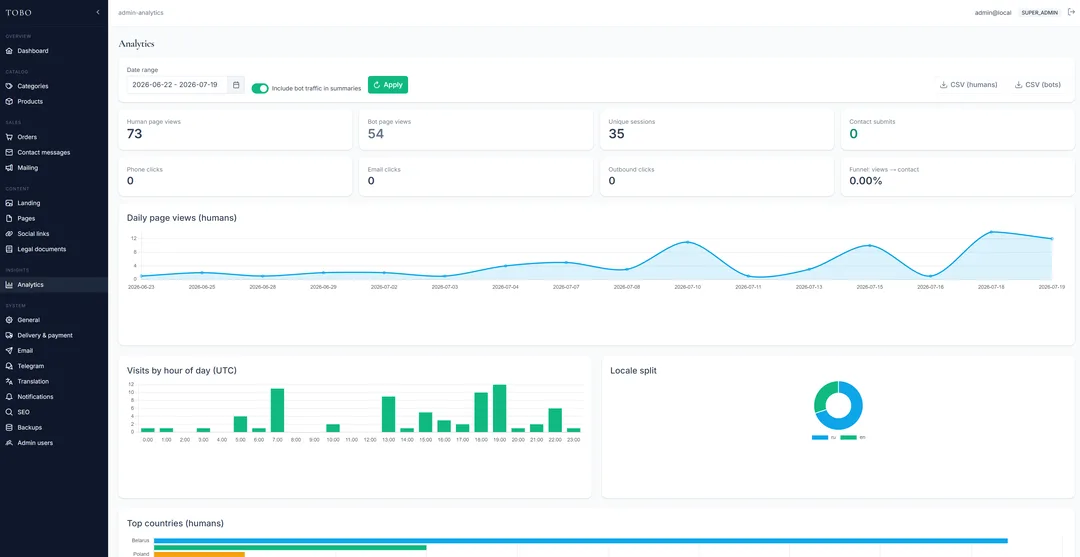The image size is (1080, 557).
Task: Click the Poland bar in Top countries
Action: tap(199, 554)
